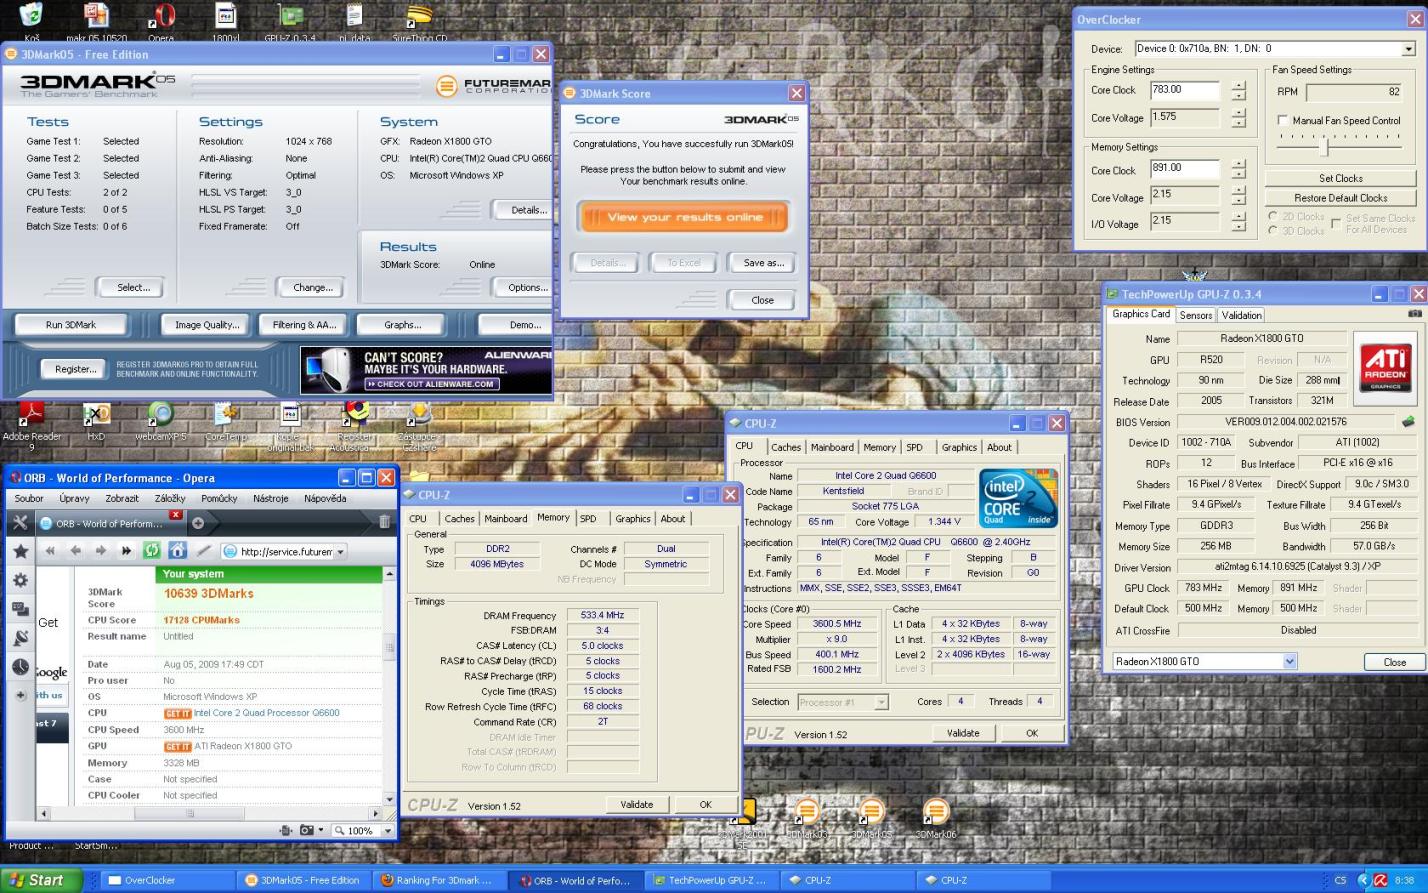Go to the Opera home page icon
Screen dimensions: 1428x893
coord(178,550)
